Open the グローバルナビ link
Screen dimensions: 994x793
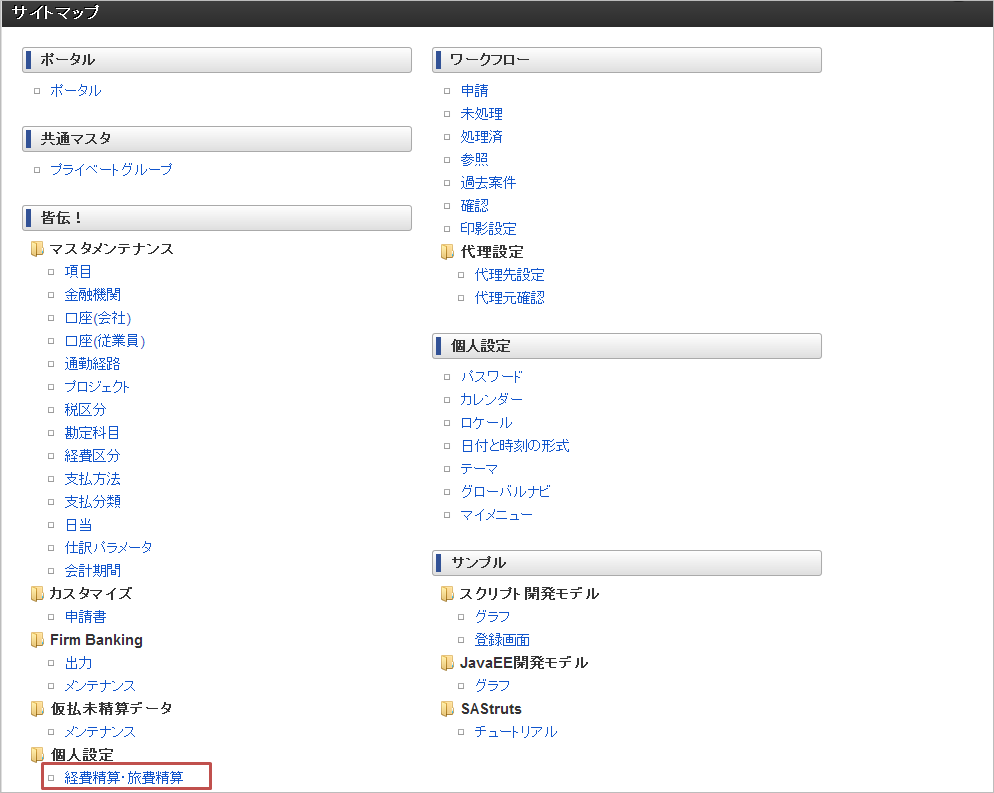505,492
